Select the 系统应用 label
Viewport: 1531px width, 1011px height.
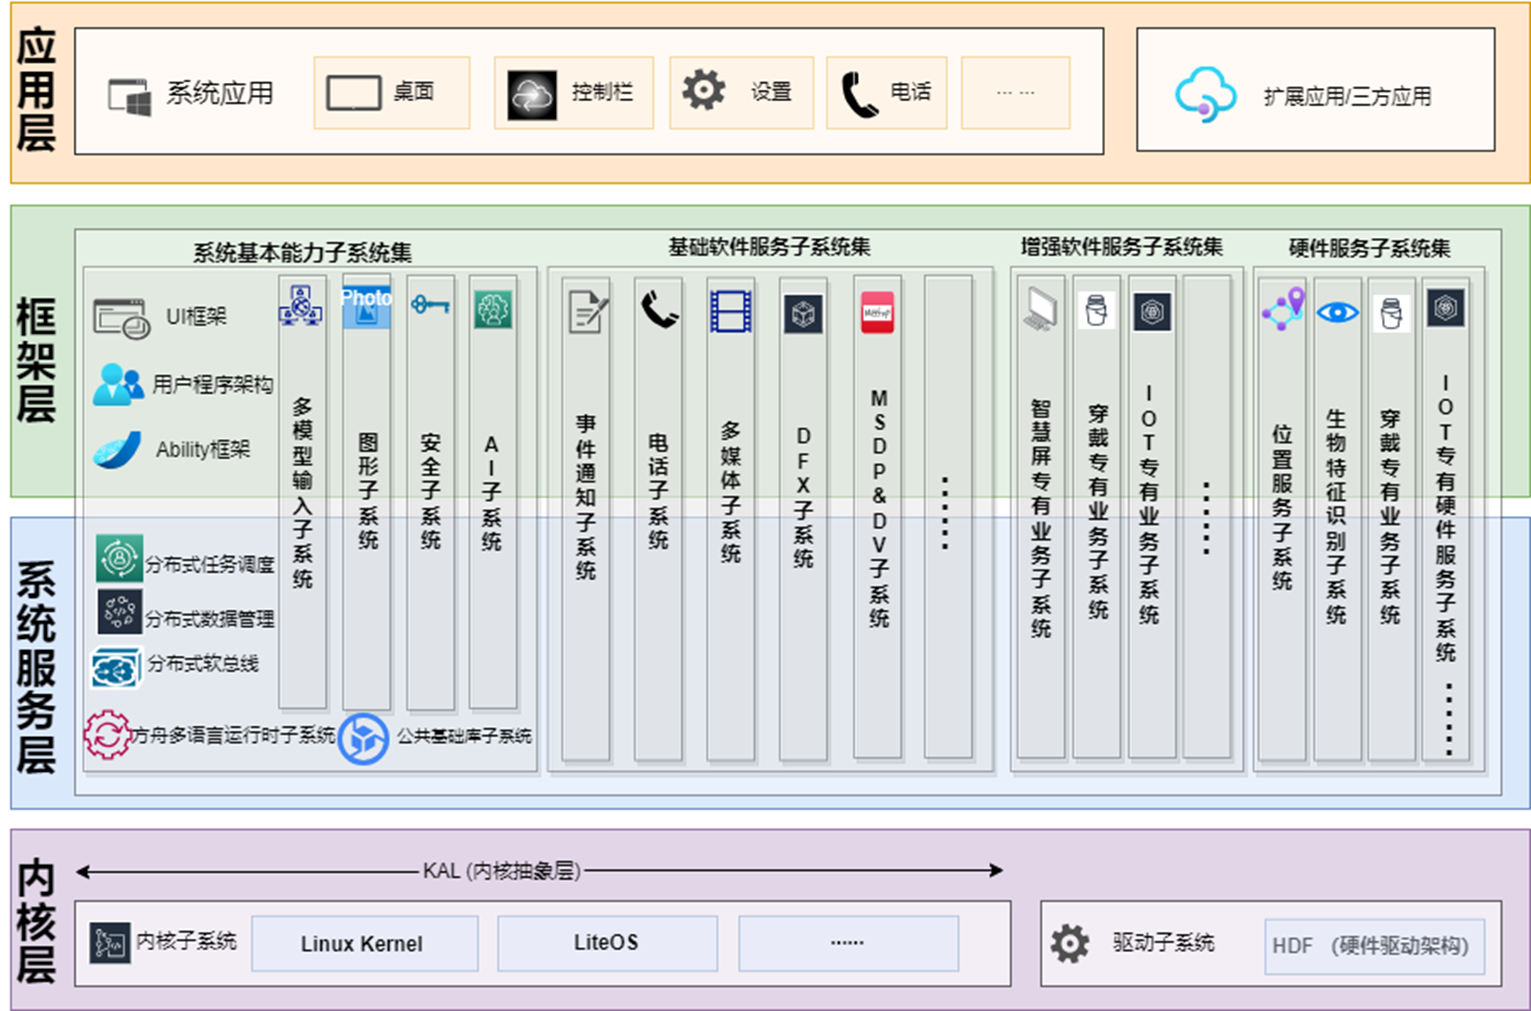coord(220,93)
